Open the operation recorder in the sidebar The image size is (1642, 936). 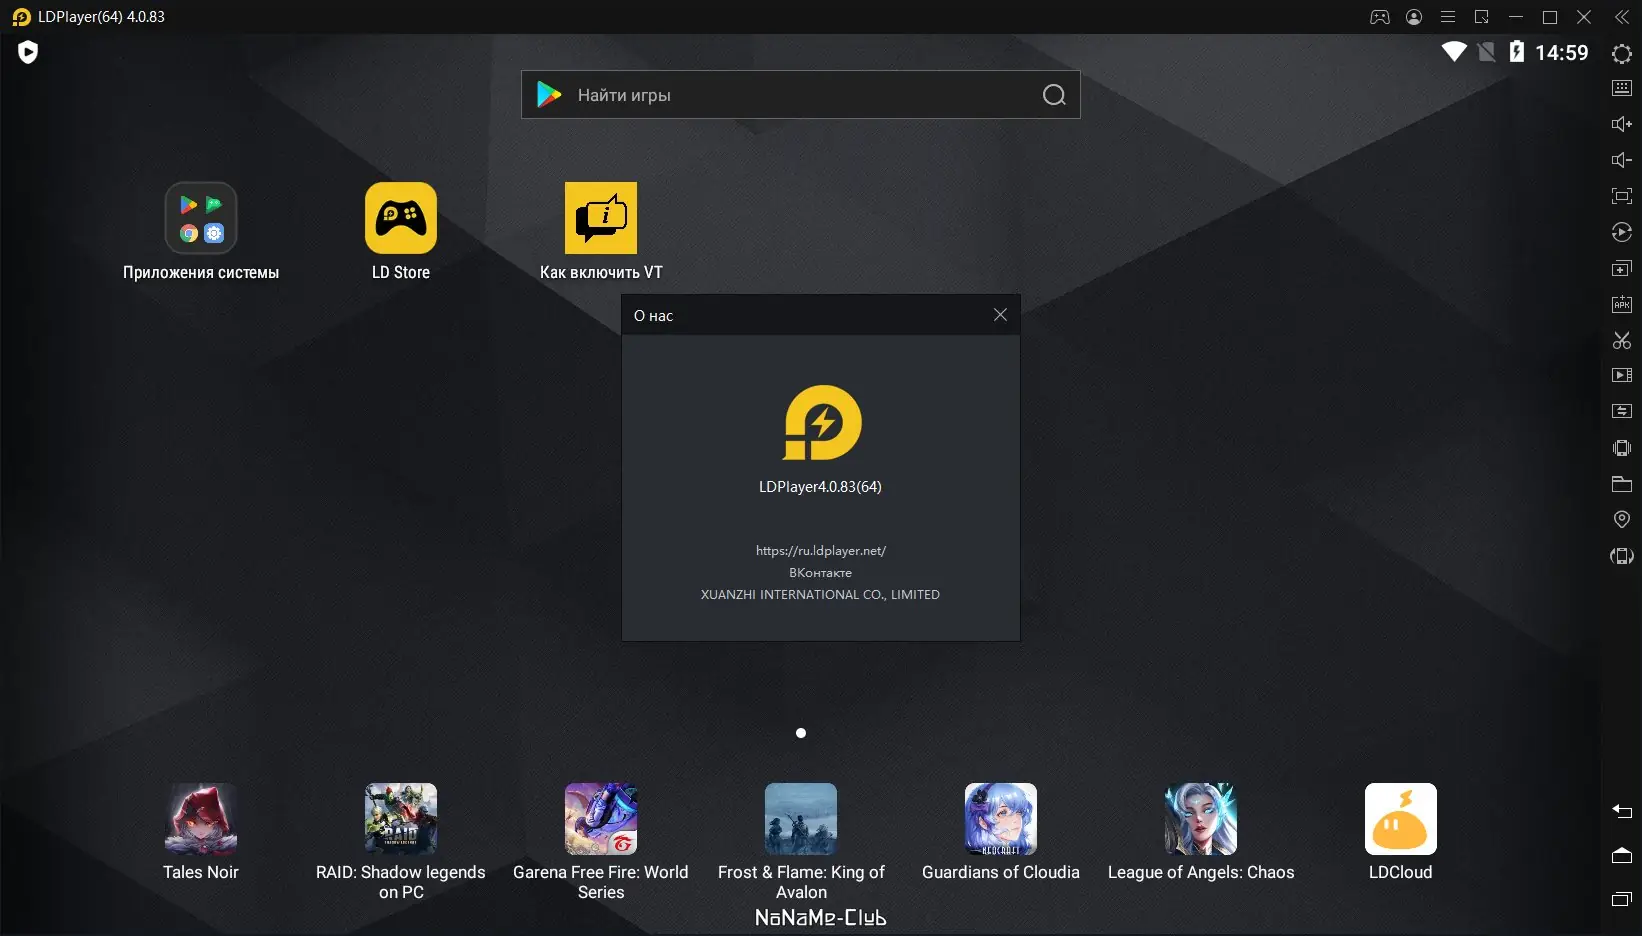pyautogui.click(x=1622, y=232)
